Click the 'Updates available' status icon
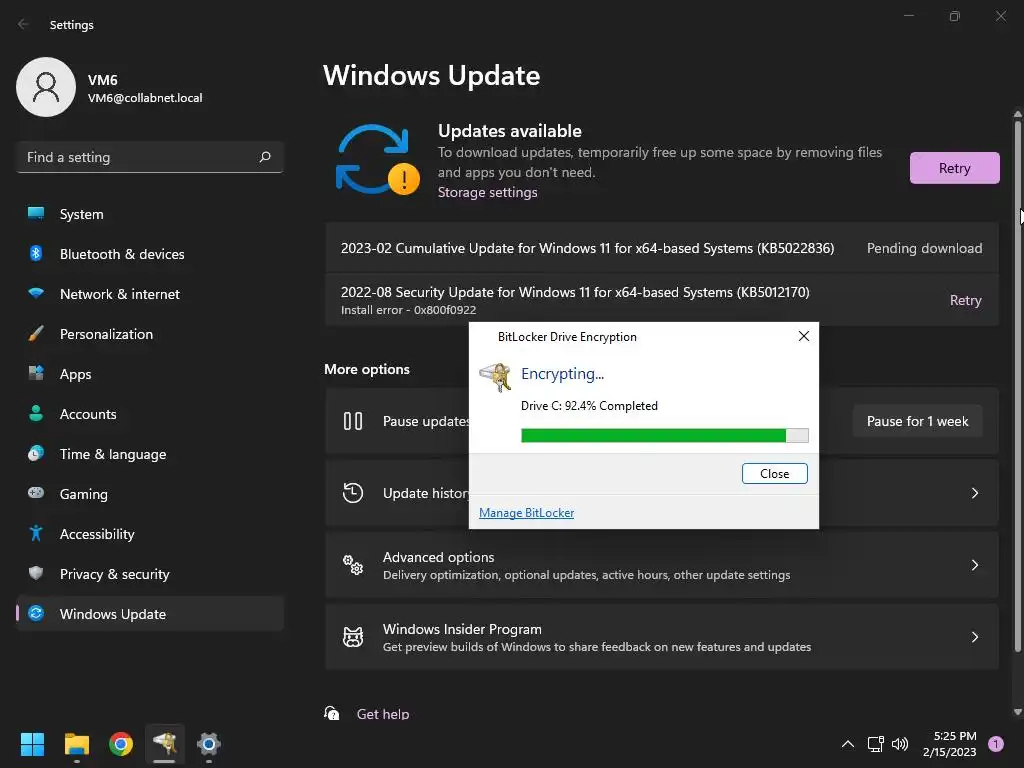 pos(377,160)
